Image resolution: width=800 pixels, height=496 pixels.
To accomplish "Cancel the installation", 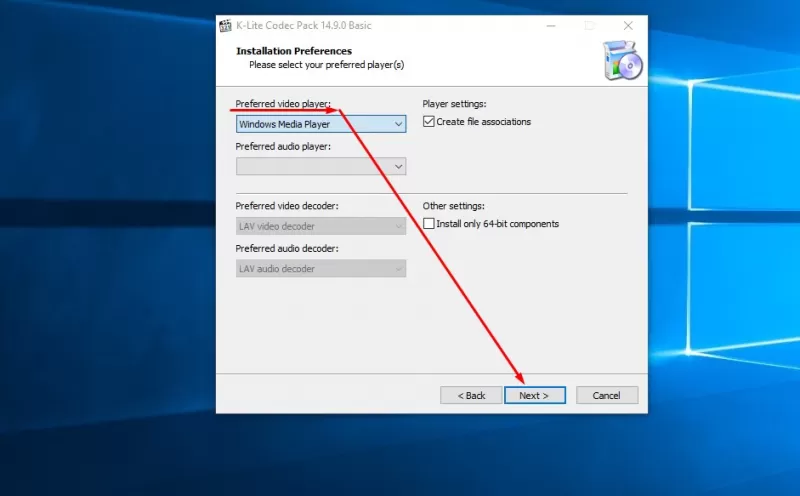I will click(x=607, y=395).
